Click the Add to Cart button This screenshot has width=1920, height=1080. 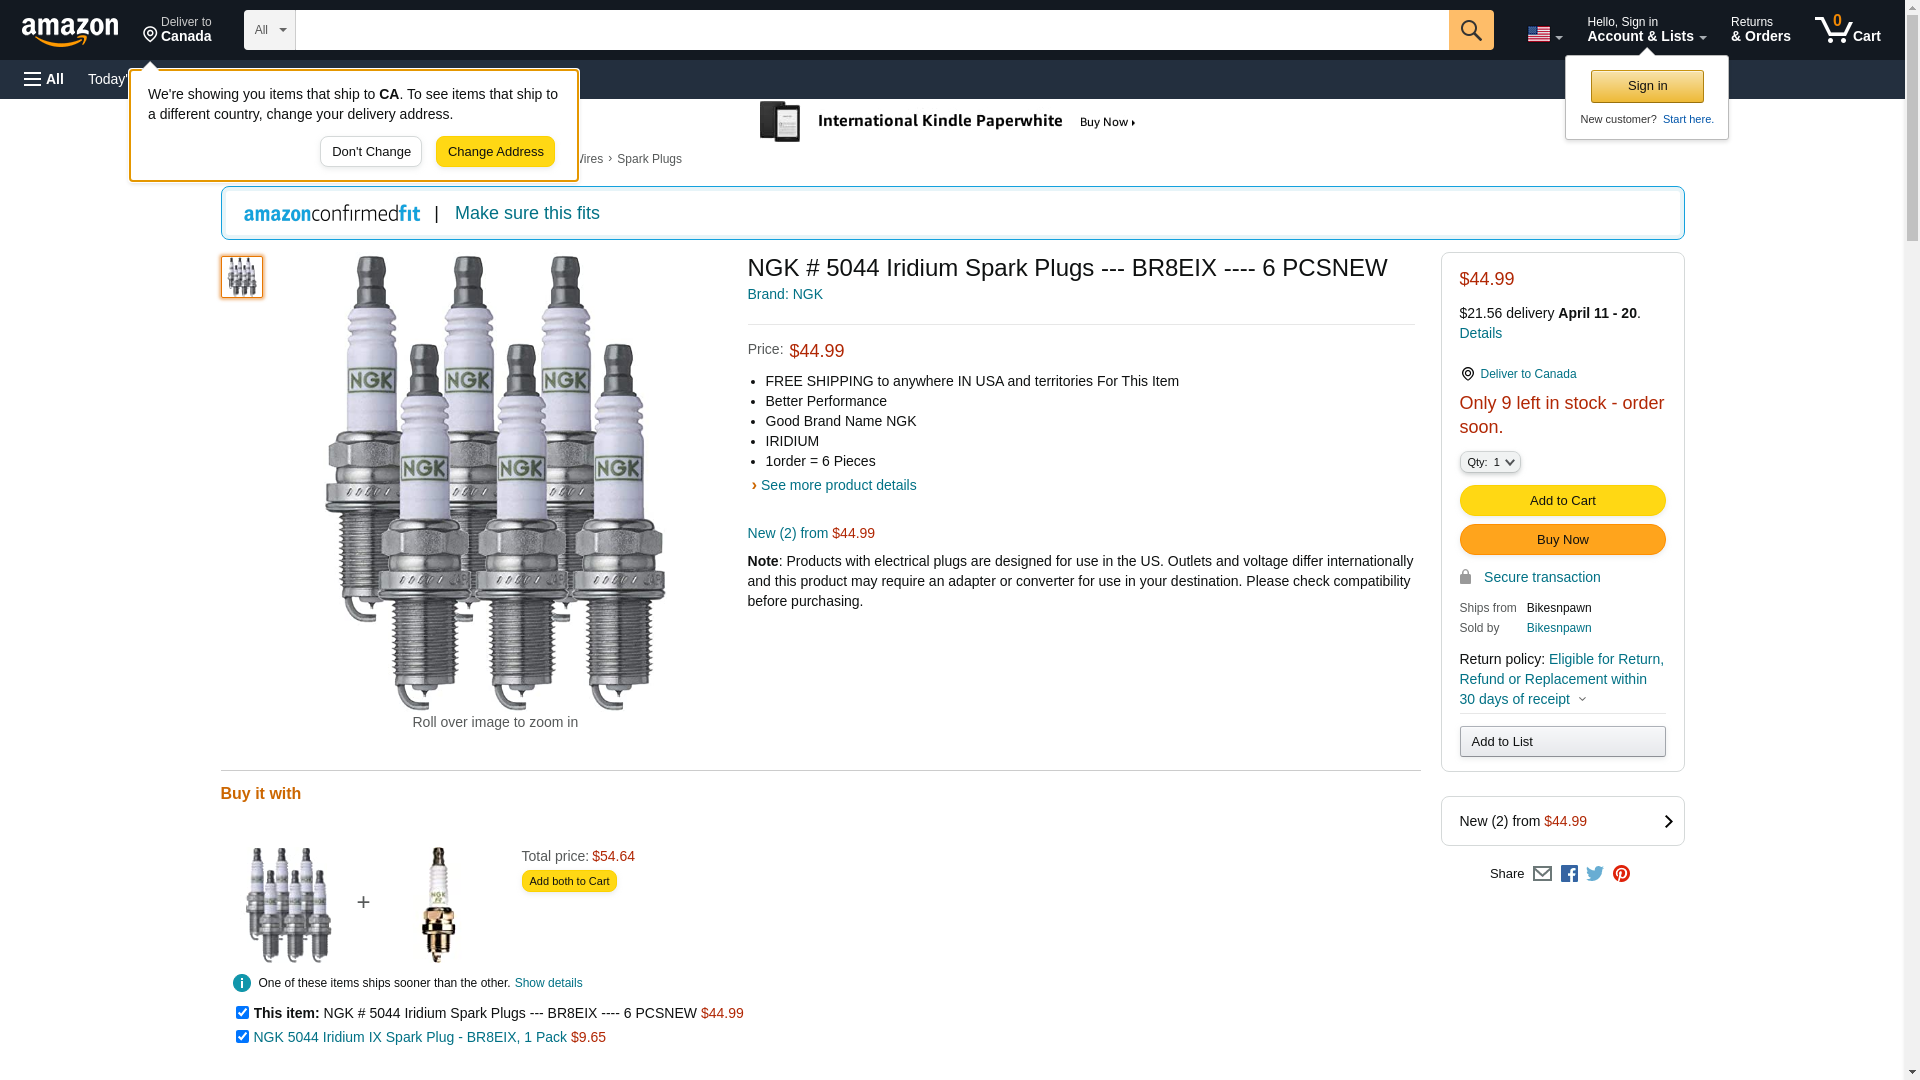[1562, 501]
